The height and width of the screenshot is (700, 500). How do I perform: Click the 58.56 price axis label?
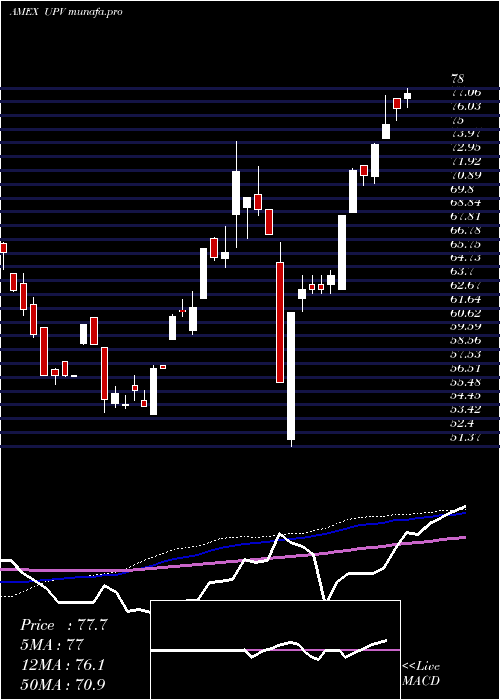466,340
